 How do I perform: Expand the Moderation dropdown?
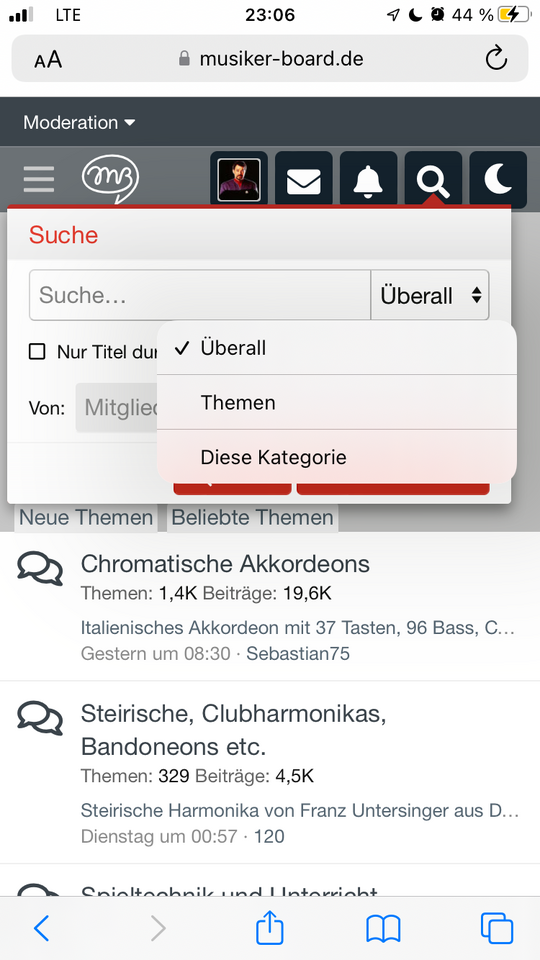click(x=79, y=122)
